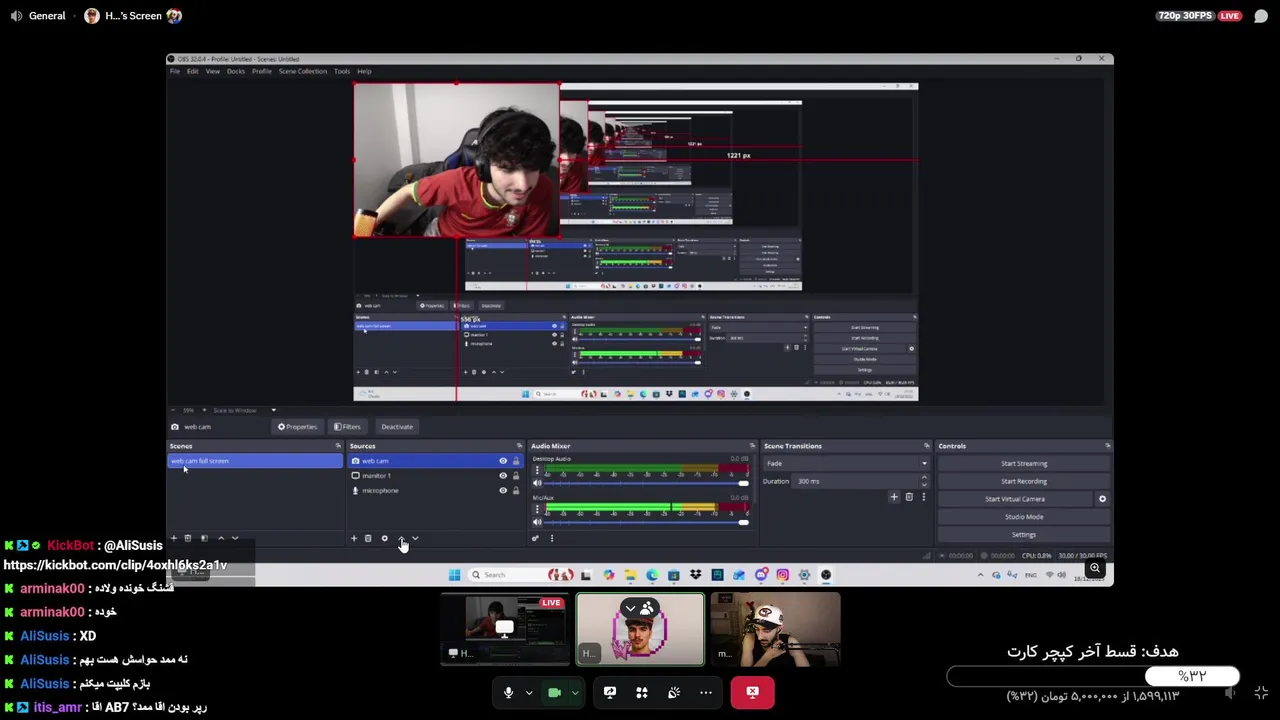
Task: Open Edit menu in OBS
Action: (x=192, y=71)
